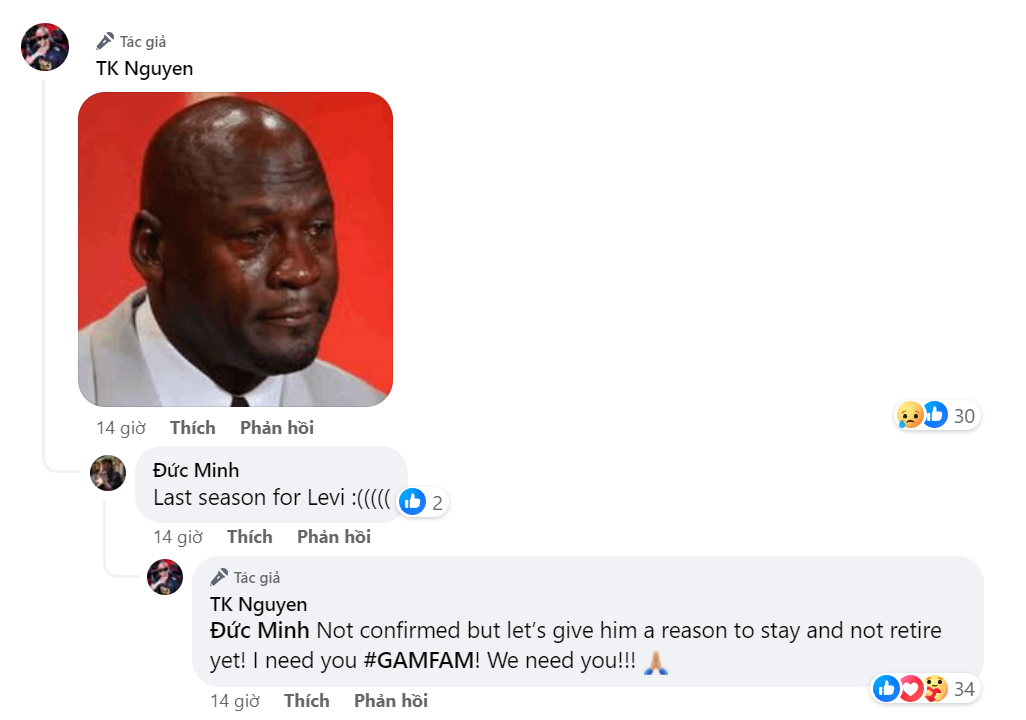The height and width of the screenshot is (720, 1026).
Task: Open the TK Nguyen name above the image
Action: click(144, 68)
